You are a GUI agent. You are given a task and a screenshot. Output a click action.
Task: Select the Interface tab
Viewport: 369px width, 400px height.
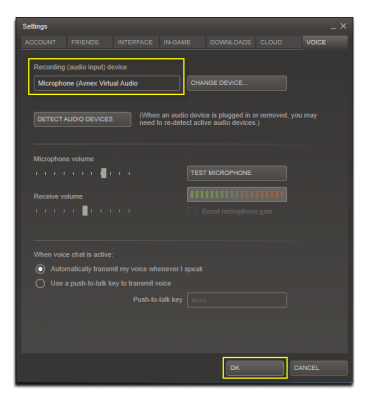(136, 43)
